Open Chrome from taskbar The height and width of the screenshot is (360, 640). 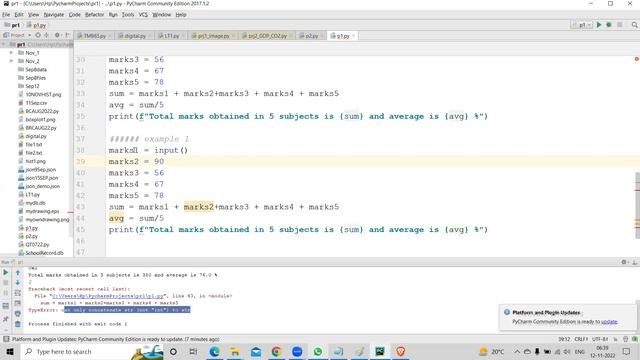(276, 351)
